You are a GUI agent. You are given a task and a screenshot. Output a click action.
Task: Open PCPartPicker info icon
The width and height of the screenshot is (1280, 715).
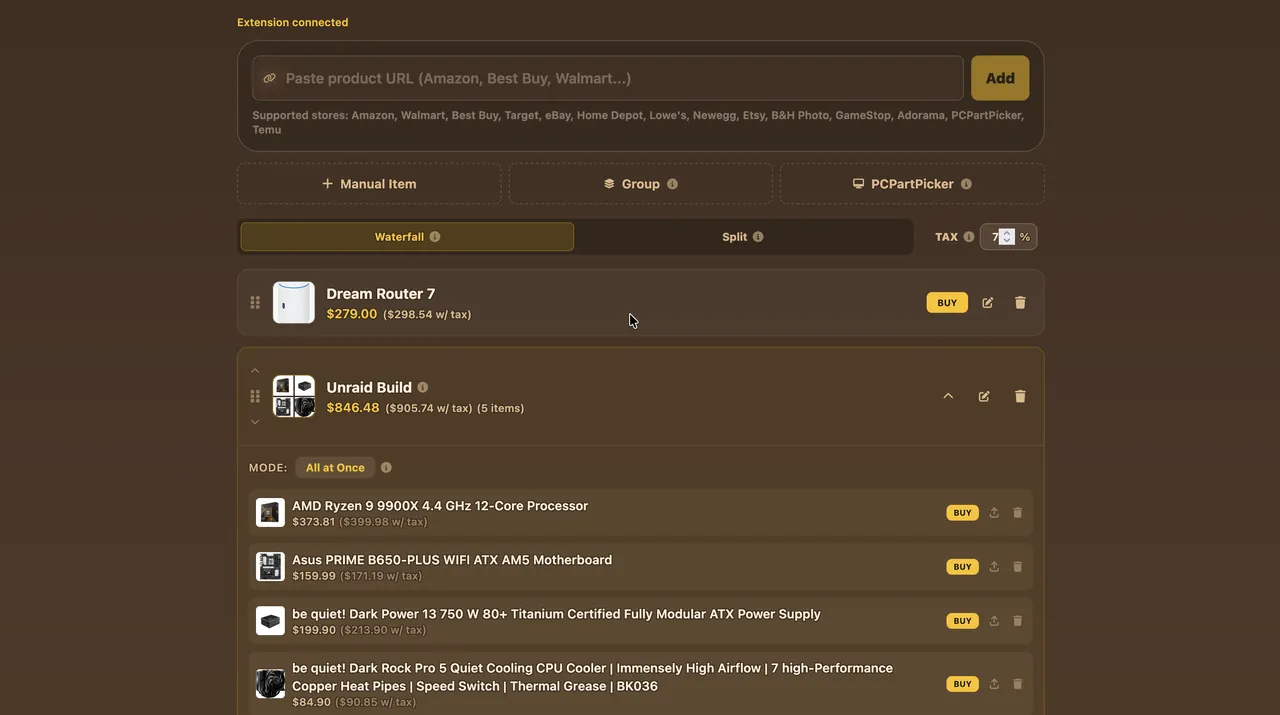point(966,184)
